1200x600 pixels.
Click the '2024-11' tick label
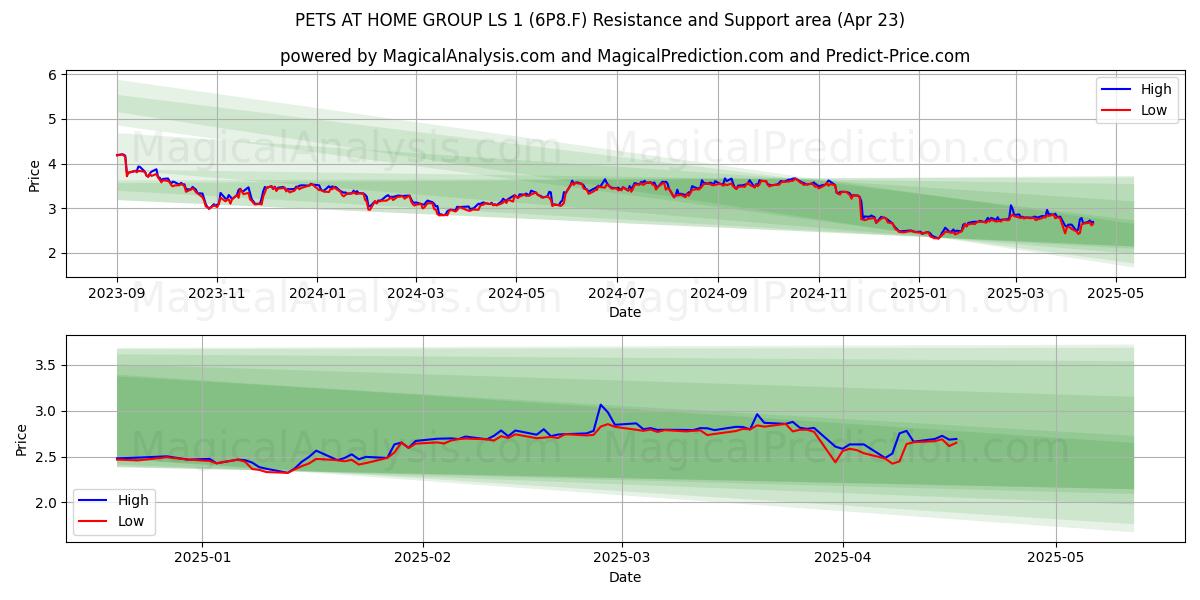coord(818,294)
